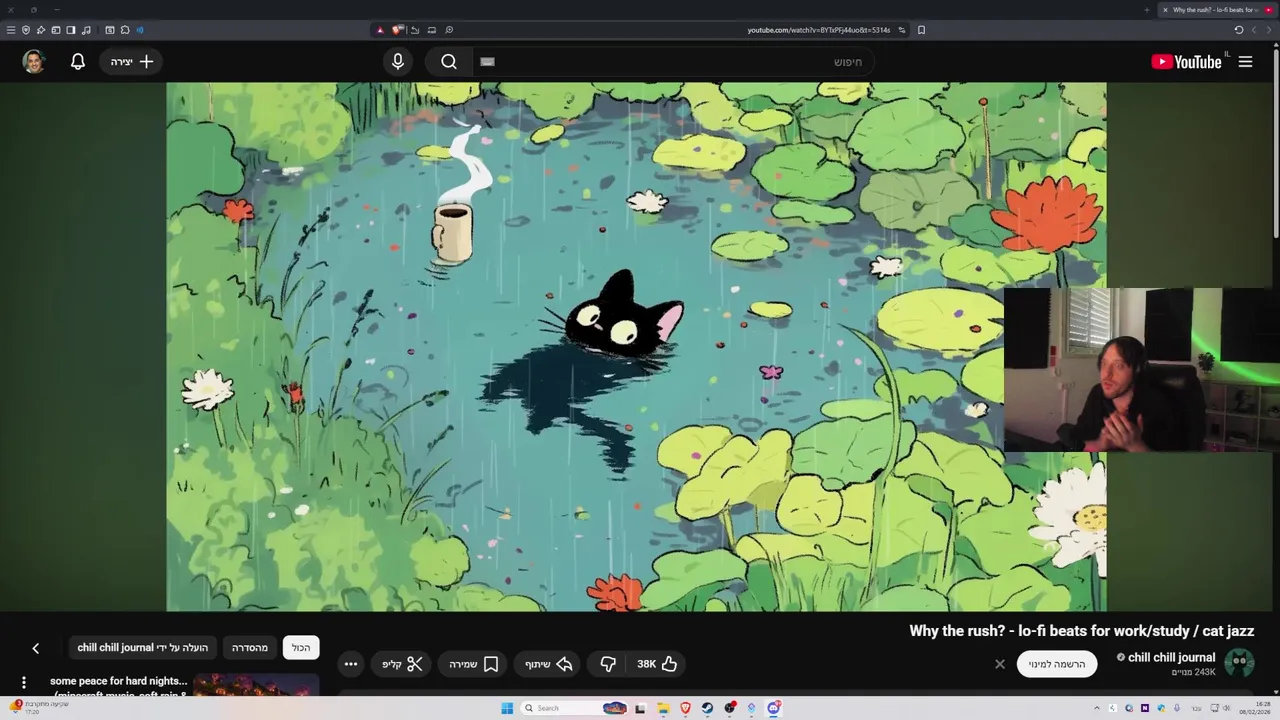The image size is (1280, 720).
Task: Dismiss membership button with X
Action: [999, 664]
